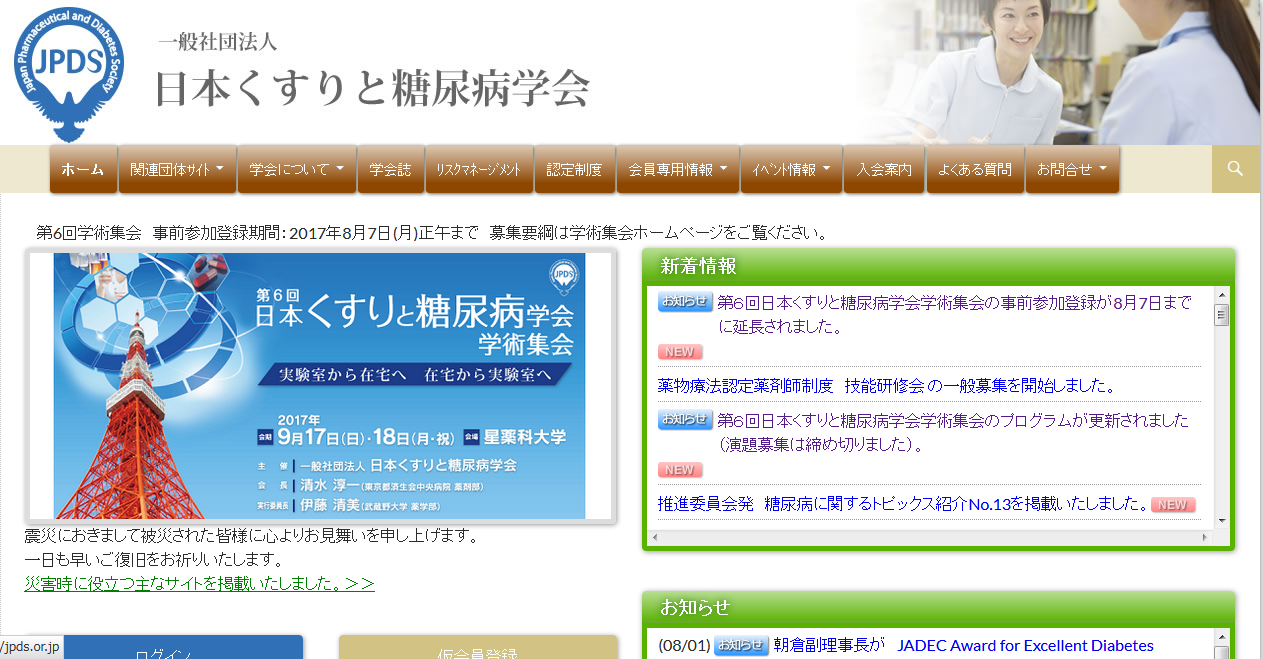Image resolution: width=1263 pixels, height=659 pixels.
Task: Expand 学会について dropdown menu
Action: pos(297,170)
